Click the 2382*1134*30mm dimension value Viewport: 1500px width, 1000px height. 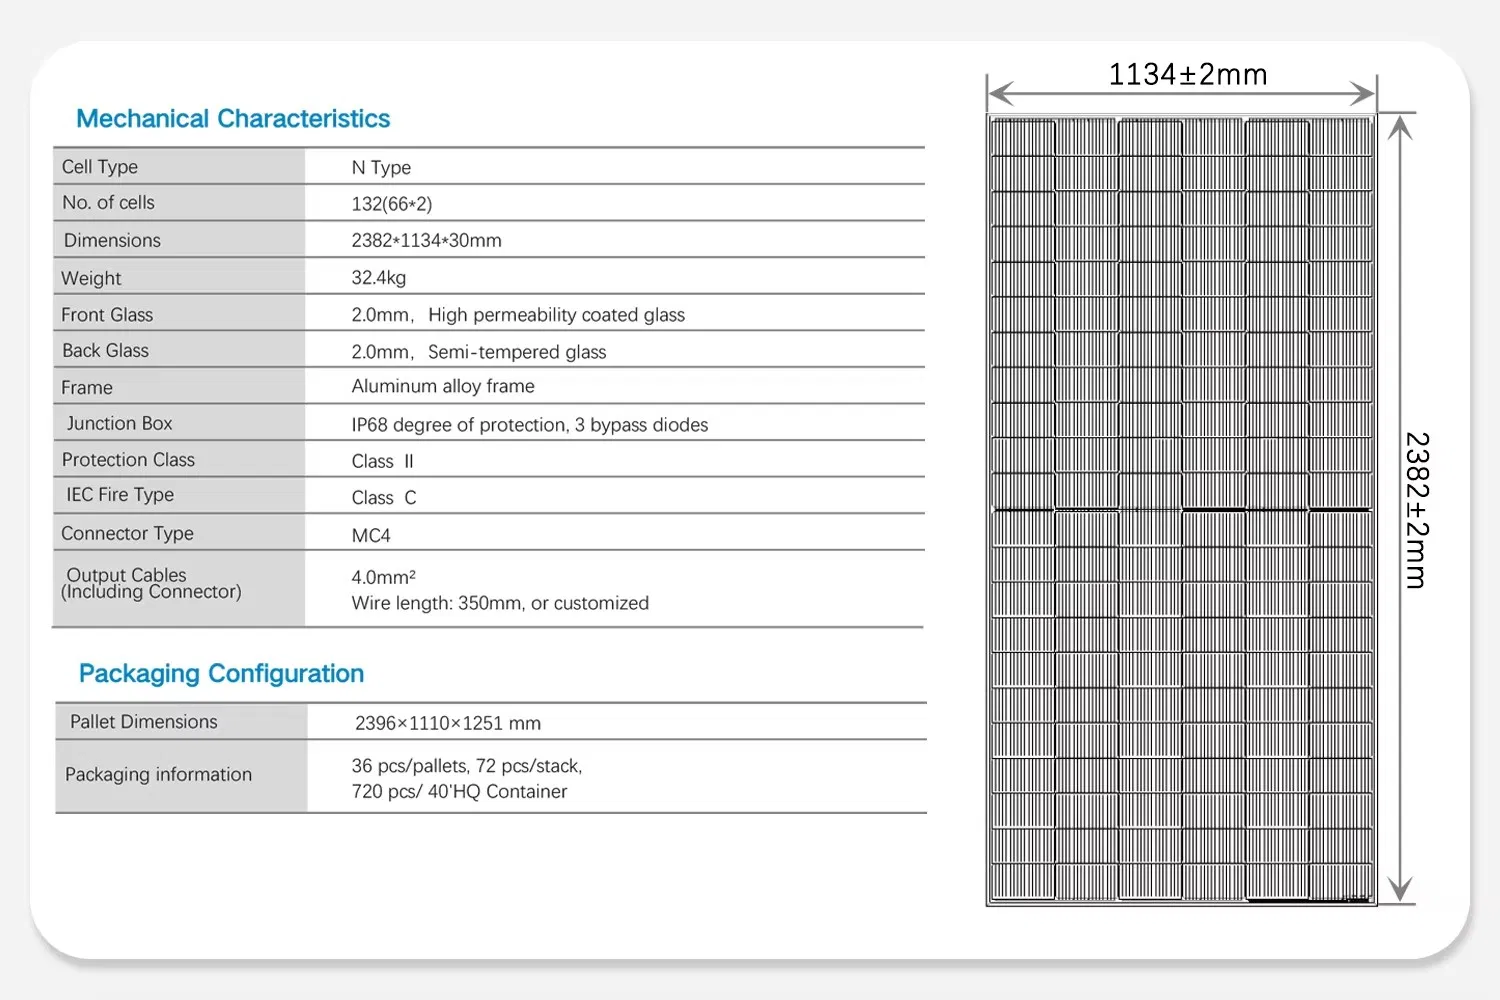(x=426, y=240)
